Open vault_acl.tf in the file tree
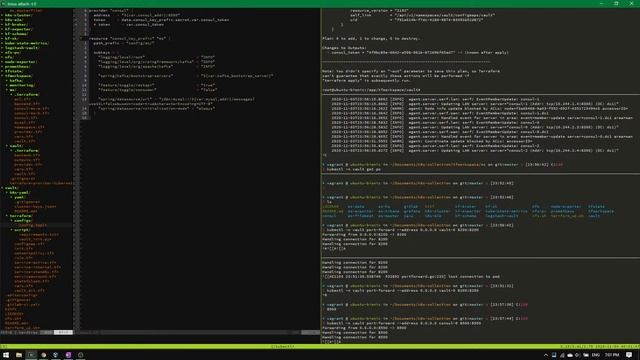 pyautogui.click(x=29, y=290)
